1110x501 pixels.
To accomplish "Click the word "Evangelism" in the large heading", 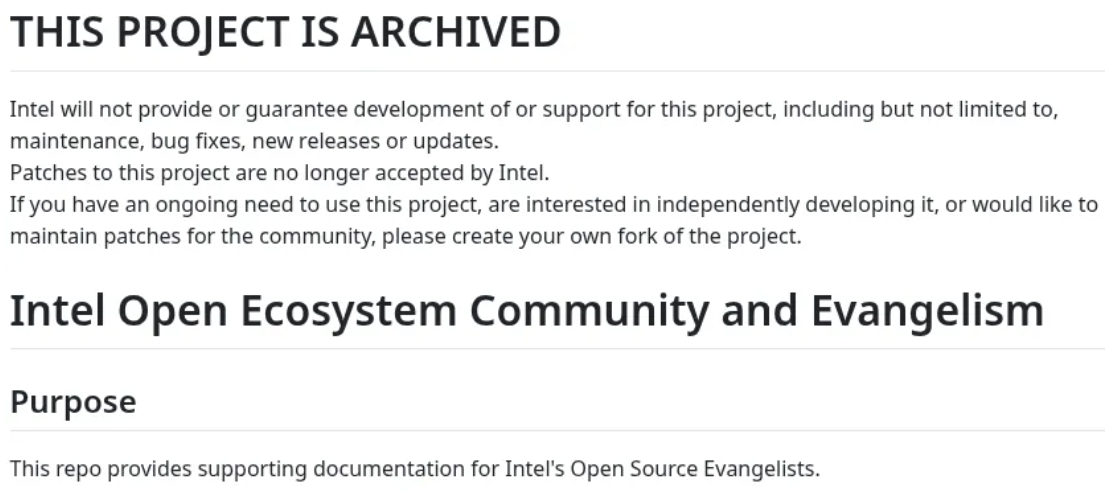I will pos(927,311).
